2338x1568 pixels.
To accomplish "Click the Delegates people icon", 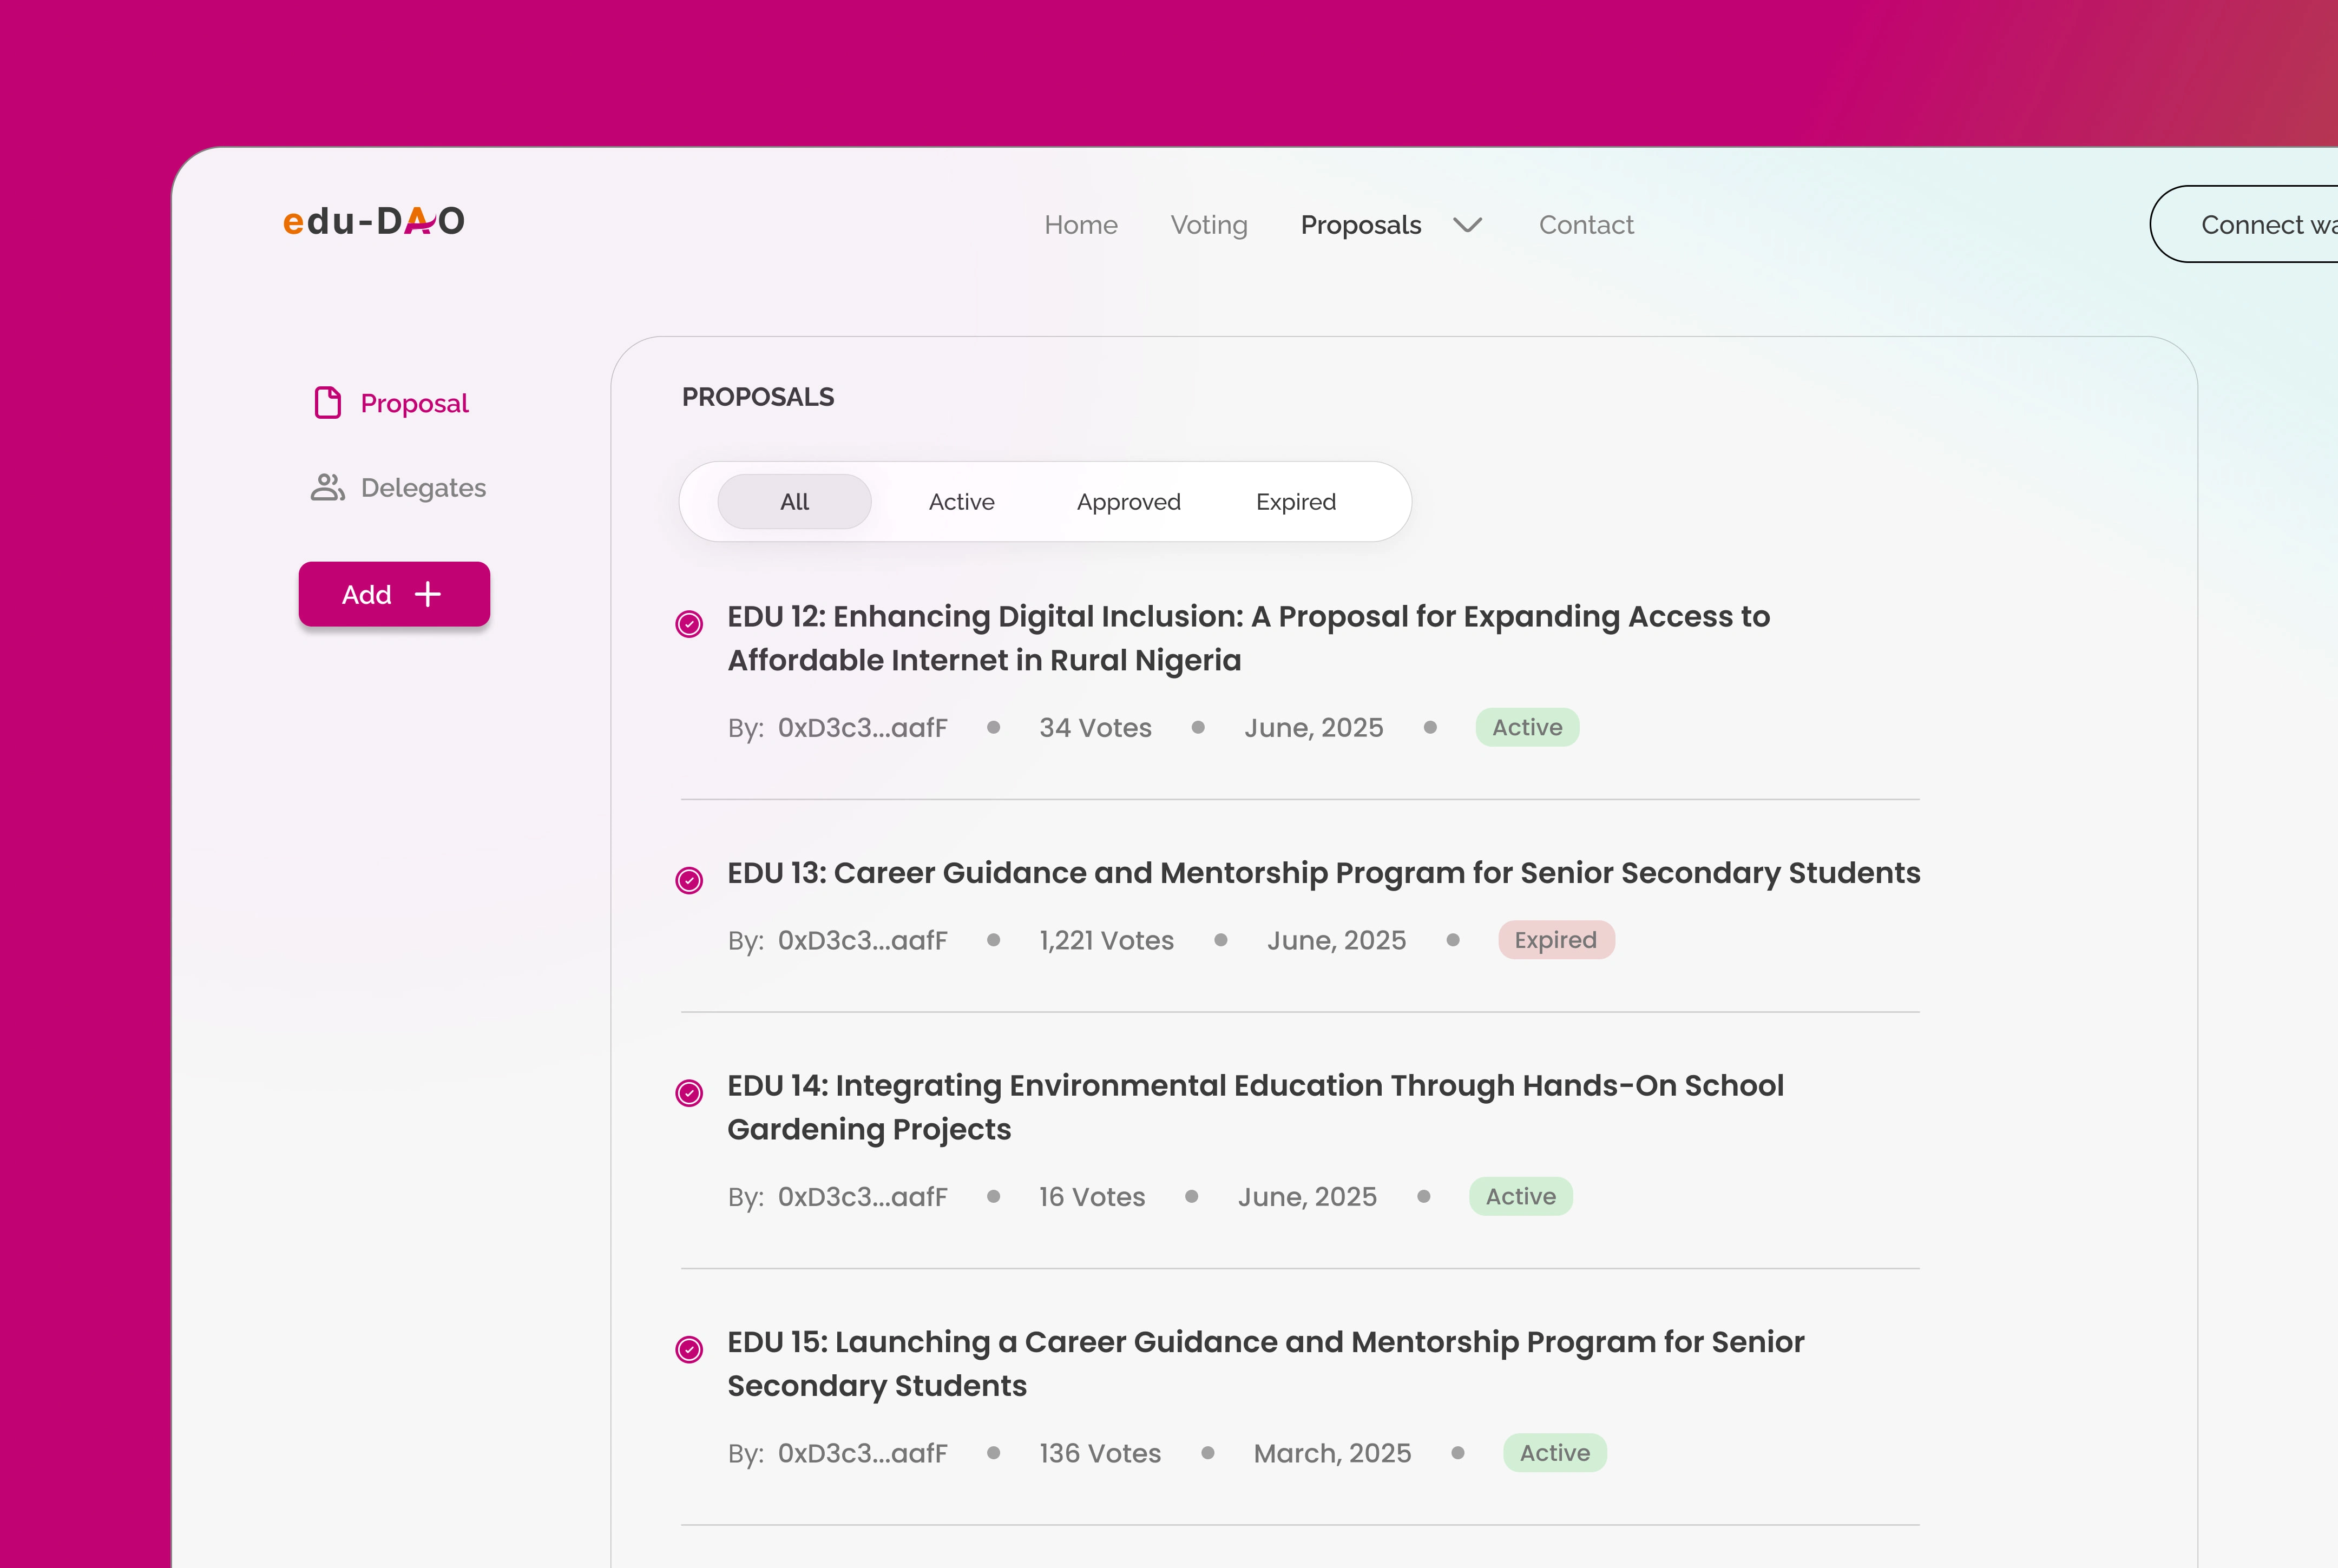I will point(327,488).
